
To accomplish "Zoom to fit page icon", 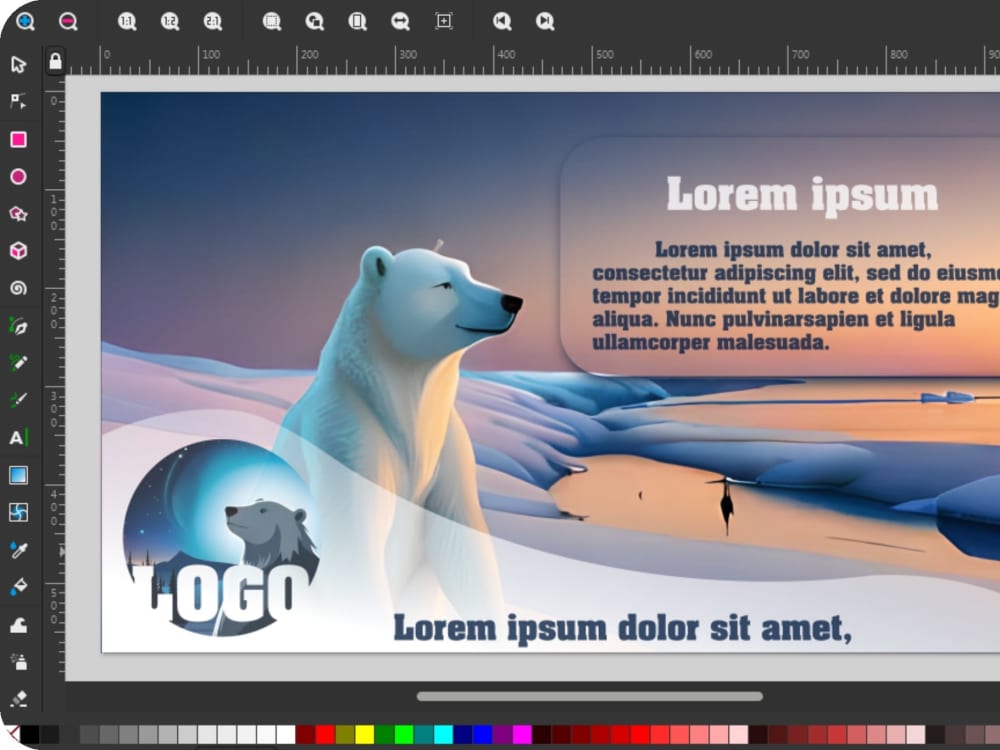I will pos(357,22).
